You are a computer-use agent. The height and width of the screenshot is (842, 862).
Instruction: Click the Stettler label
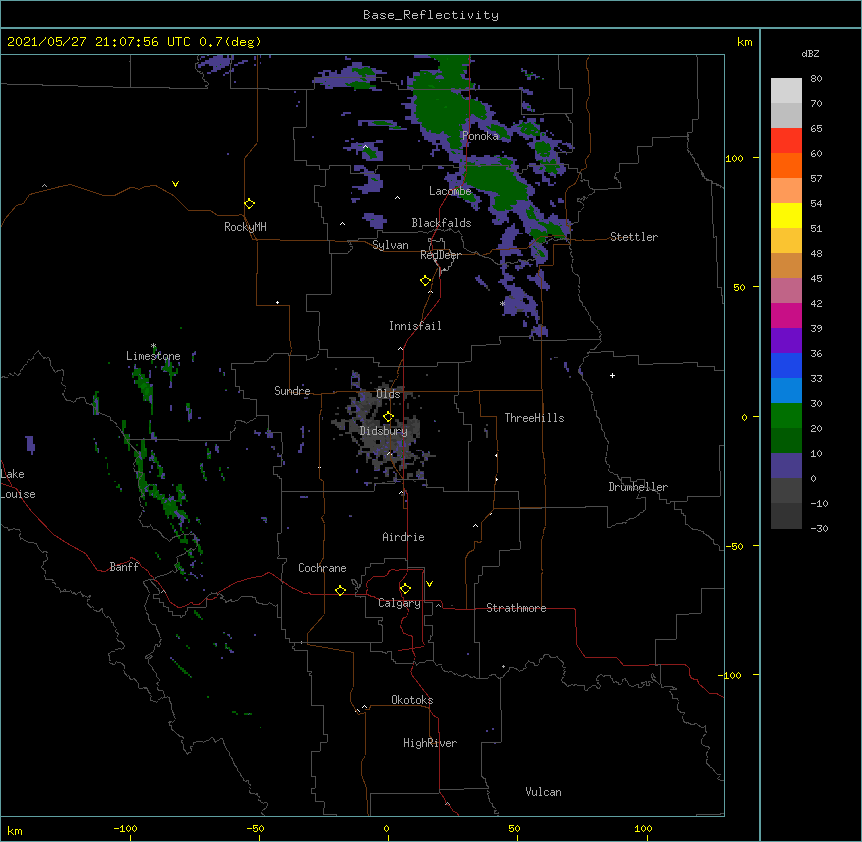click(634, 237)
